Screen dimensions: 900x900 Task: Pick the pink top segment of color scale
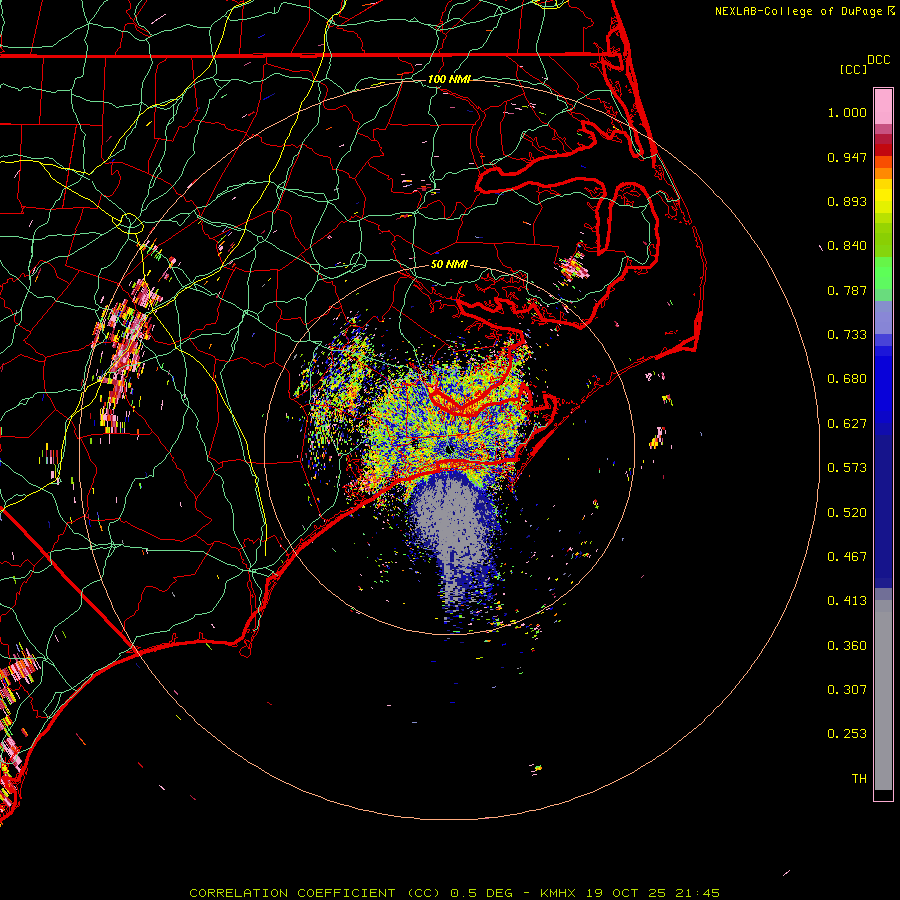[883, 107]
